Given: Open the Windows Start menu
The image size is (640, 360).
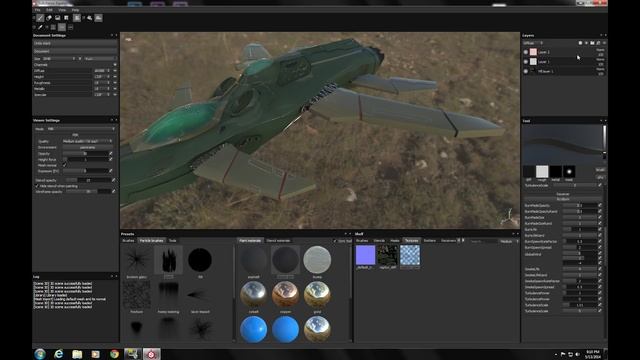Looking at the screenshot, I should tap(40, 354).
